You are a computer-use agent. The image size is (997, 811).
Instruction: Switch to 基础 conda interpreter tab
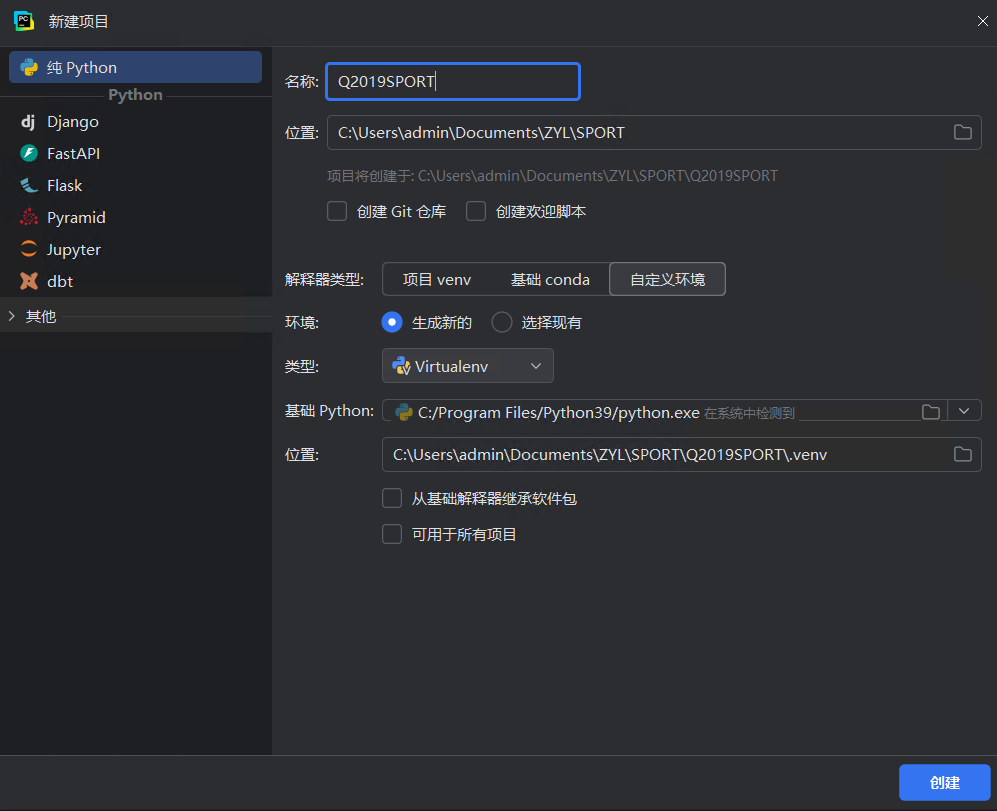(x=550, y=280)
